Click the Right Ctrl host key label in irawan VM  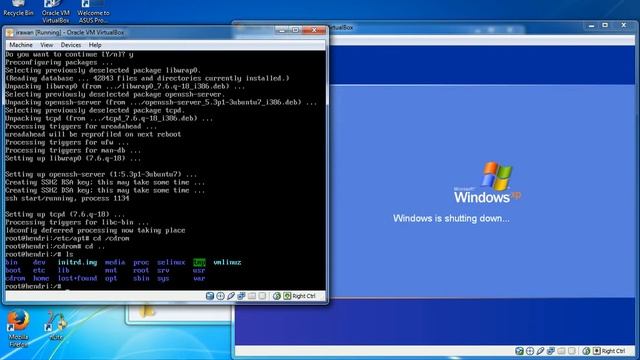coord(304,296)
